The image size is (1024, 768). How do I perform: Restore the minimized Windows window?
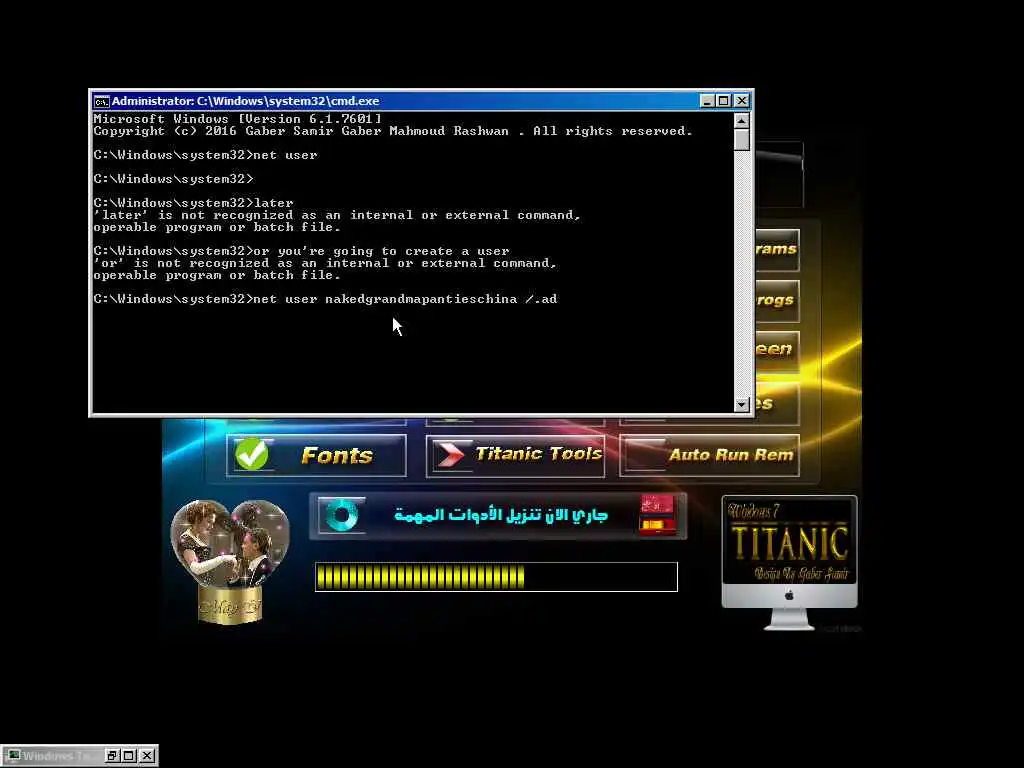coord(112,756)
